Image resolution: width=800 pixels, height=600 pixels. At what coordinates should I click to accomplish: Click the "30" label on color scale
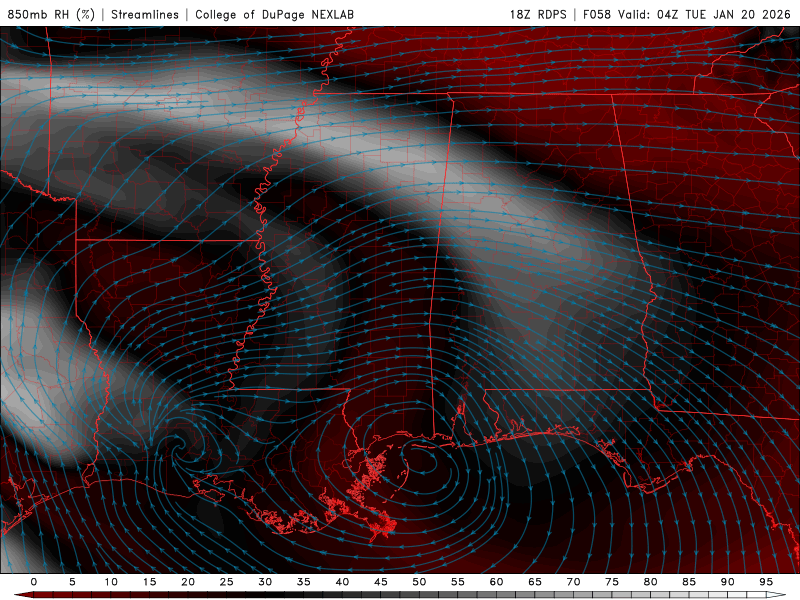[x=265, y=582]
